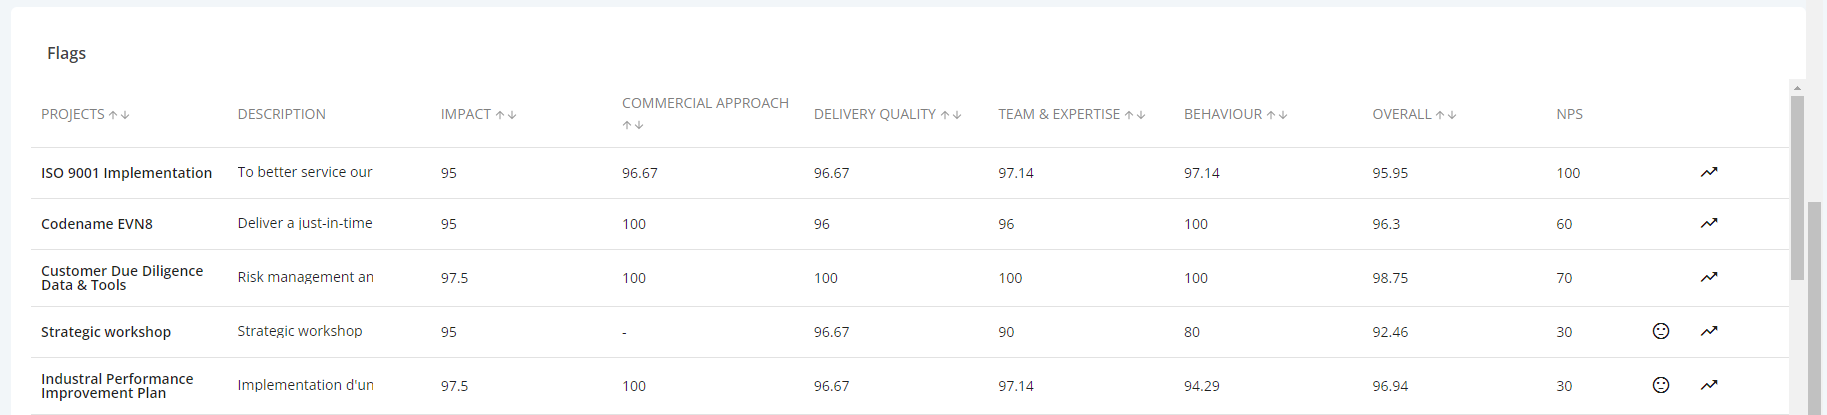Open the Strategic workshop project name
This screenshot has height=415, width=1827.
point(106,332)
